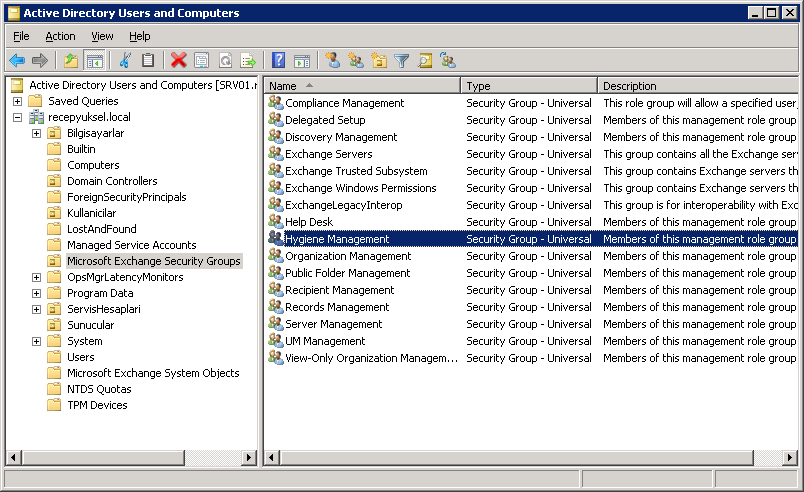
Task: Create new group with toolbar icon
Action: click(x=356, y=61)
